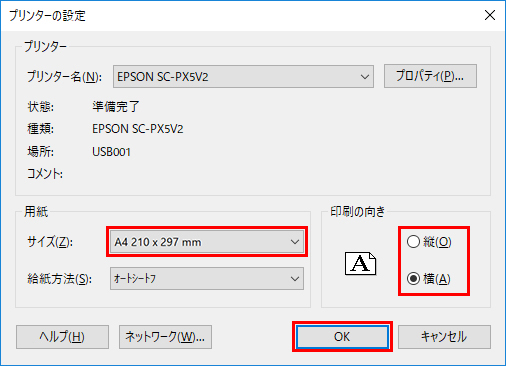Click the ネットワーク(W)... button

pos(165,337)
